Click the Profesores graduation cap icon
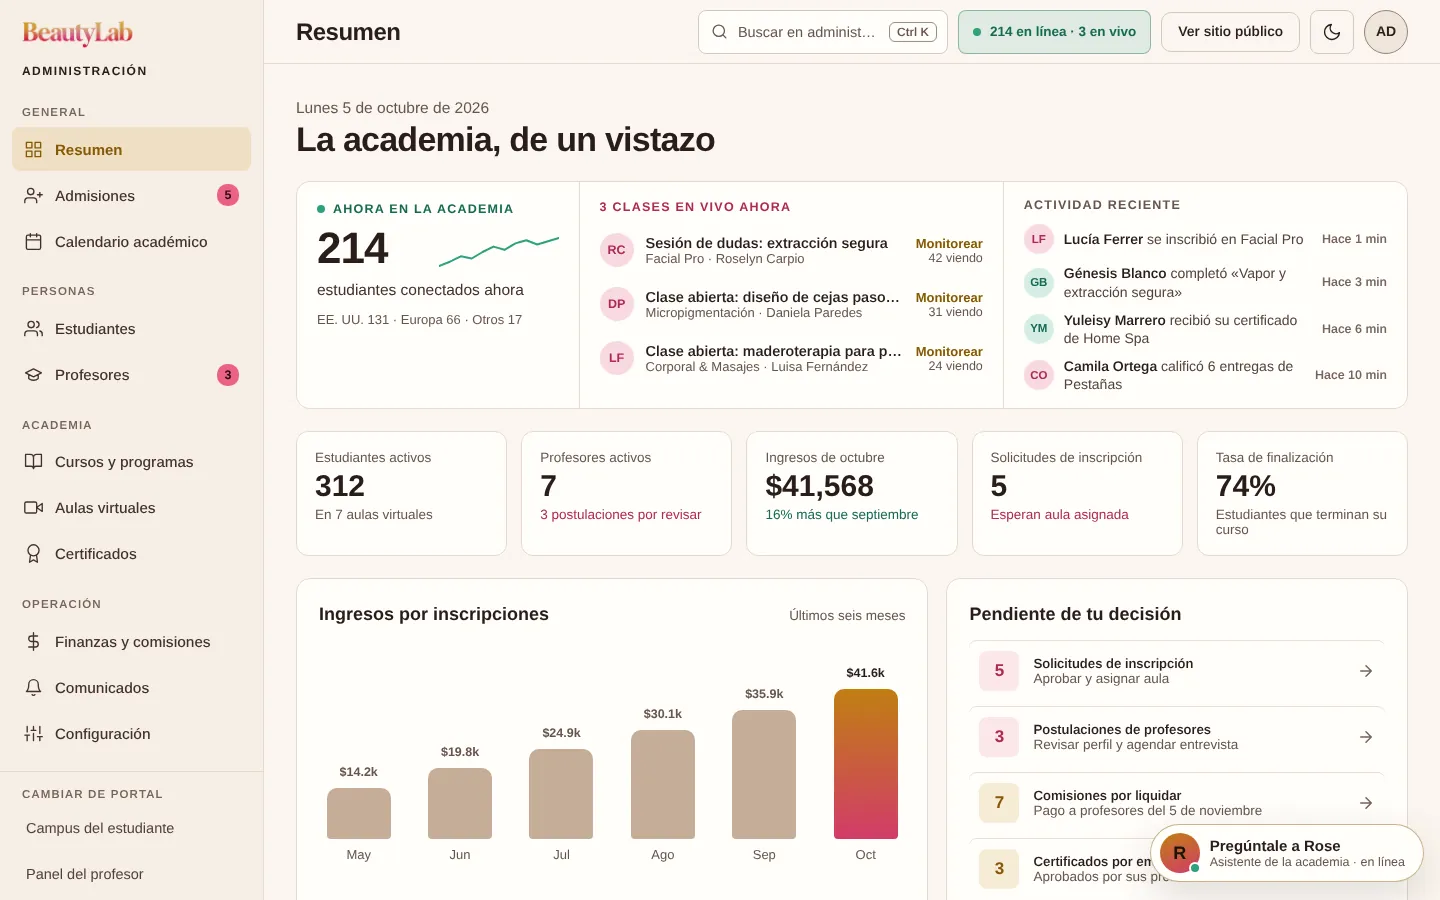The width and height of the screenshot is (1440, 900). (x=33, y=375)
